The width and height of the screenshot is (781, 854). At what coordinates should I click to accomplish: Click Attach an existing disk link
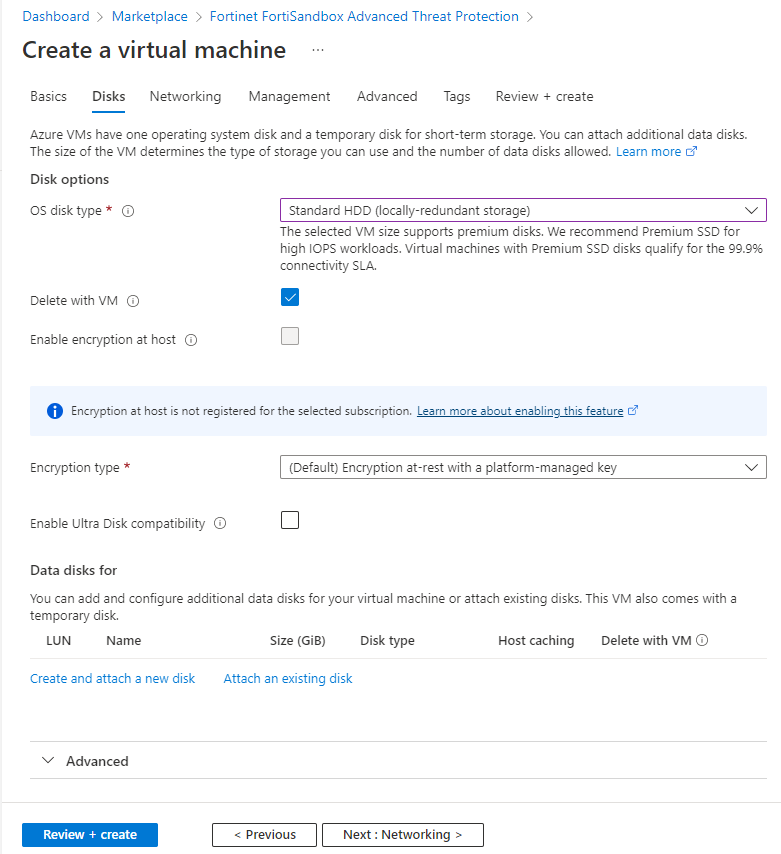(288, 679)
